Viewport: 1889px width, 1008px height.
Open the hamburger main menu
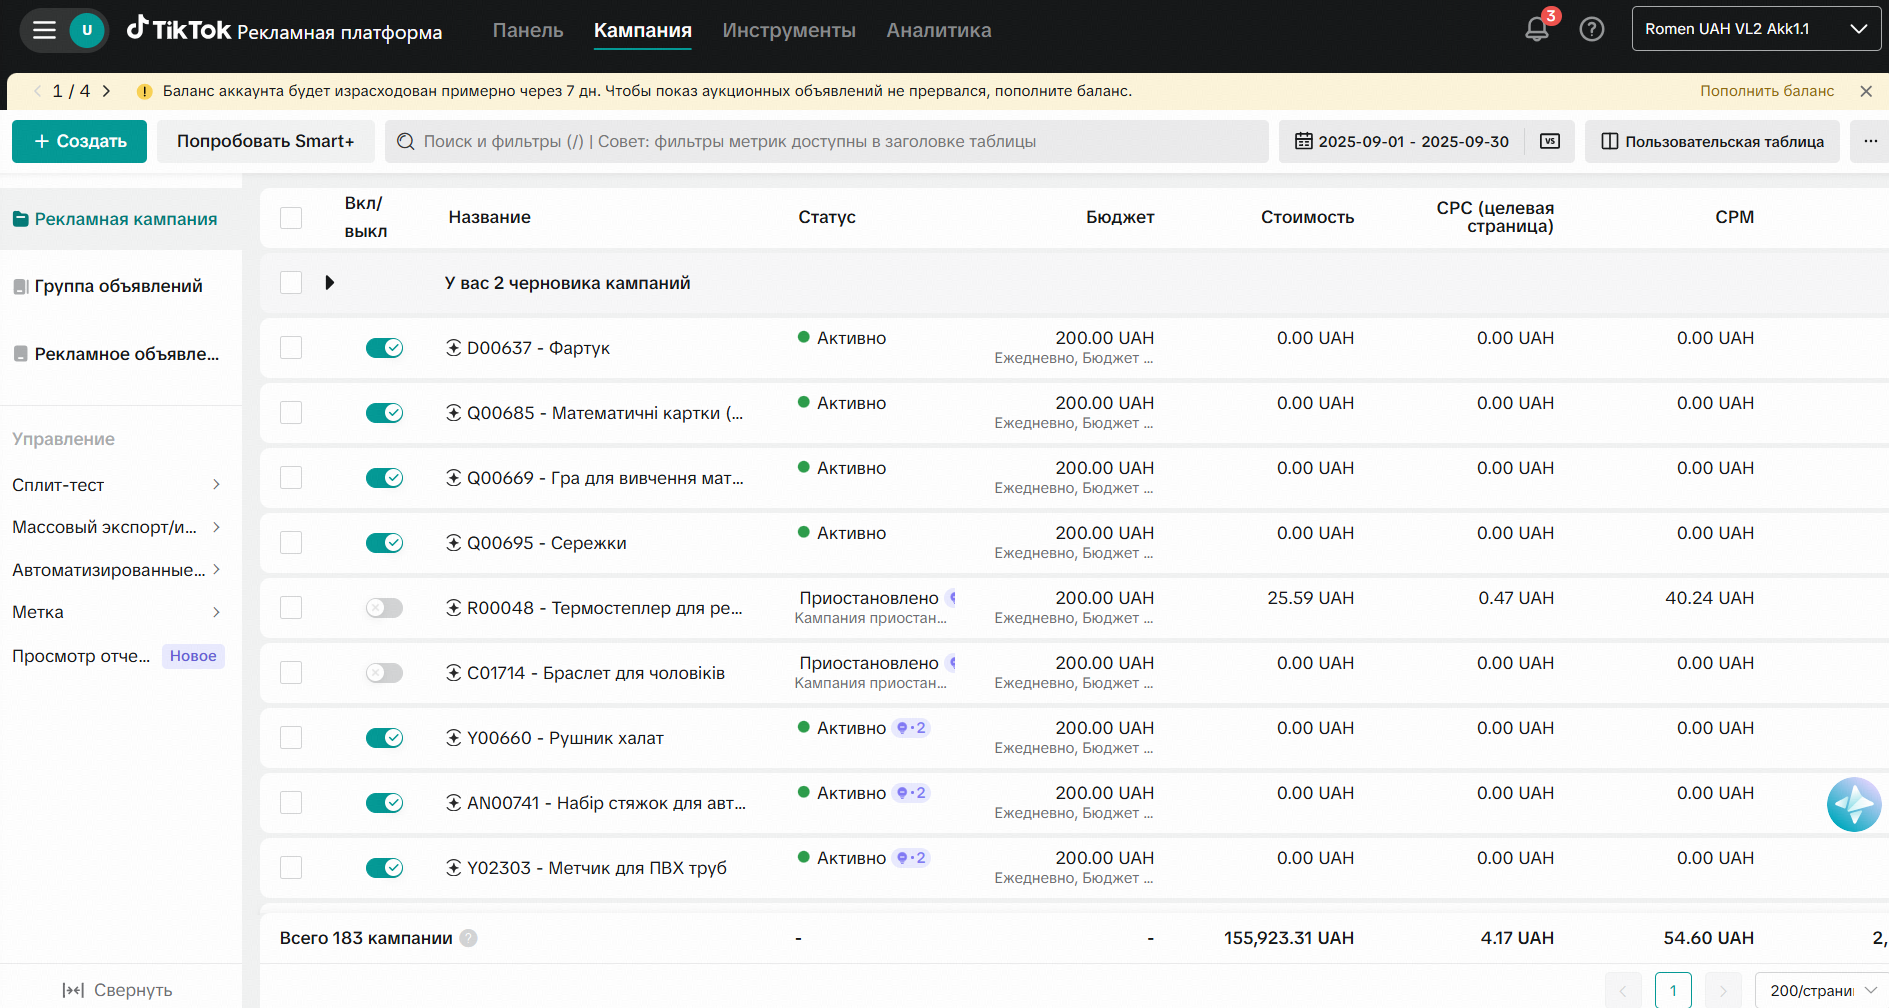(44, 30)
